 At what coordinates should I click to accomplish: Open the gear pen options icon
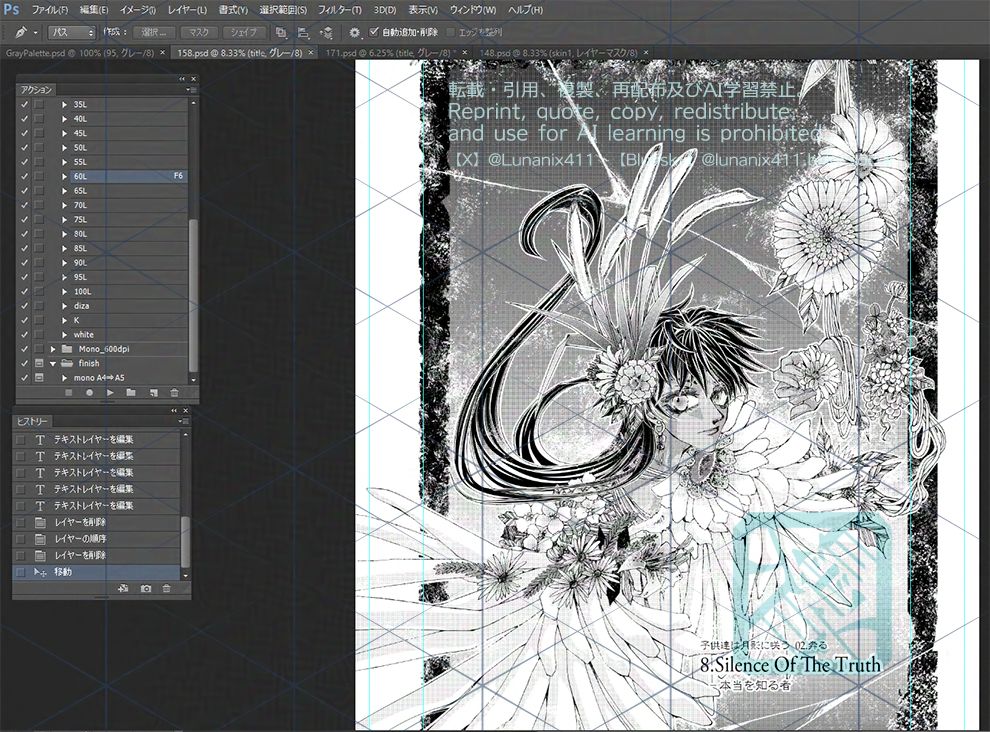pos(355,32)
